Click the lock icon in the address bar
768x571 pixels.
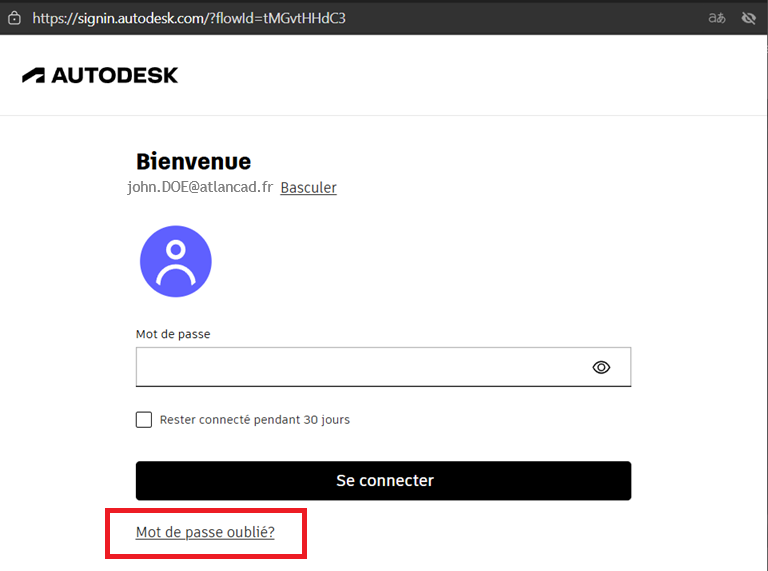coord(15,18)
